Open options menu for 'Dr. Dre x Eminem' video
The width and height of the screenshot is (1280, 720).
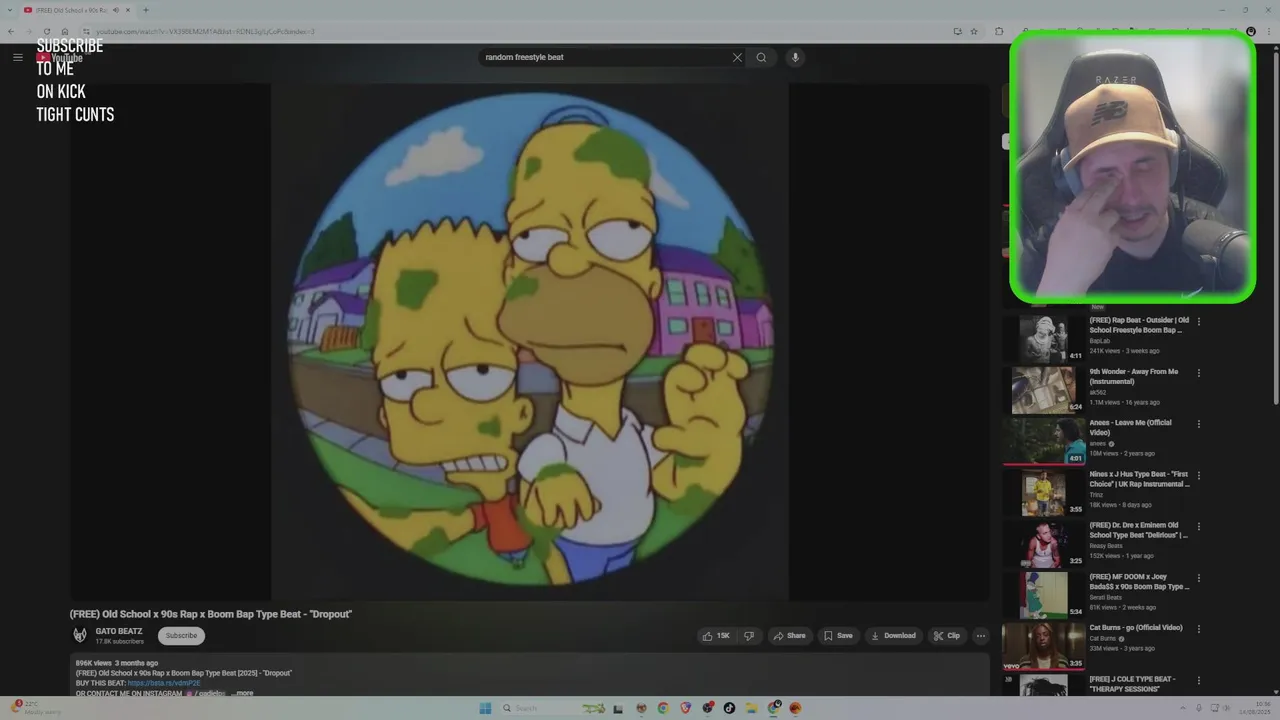[1198, 526]
